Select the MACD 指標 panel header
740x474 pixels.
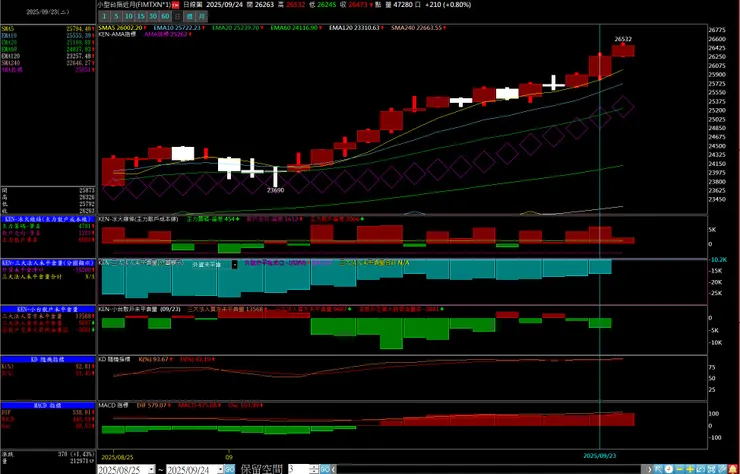point(48,406)
